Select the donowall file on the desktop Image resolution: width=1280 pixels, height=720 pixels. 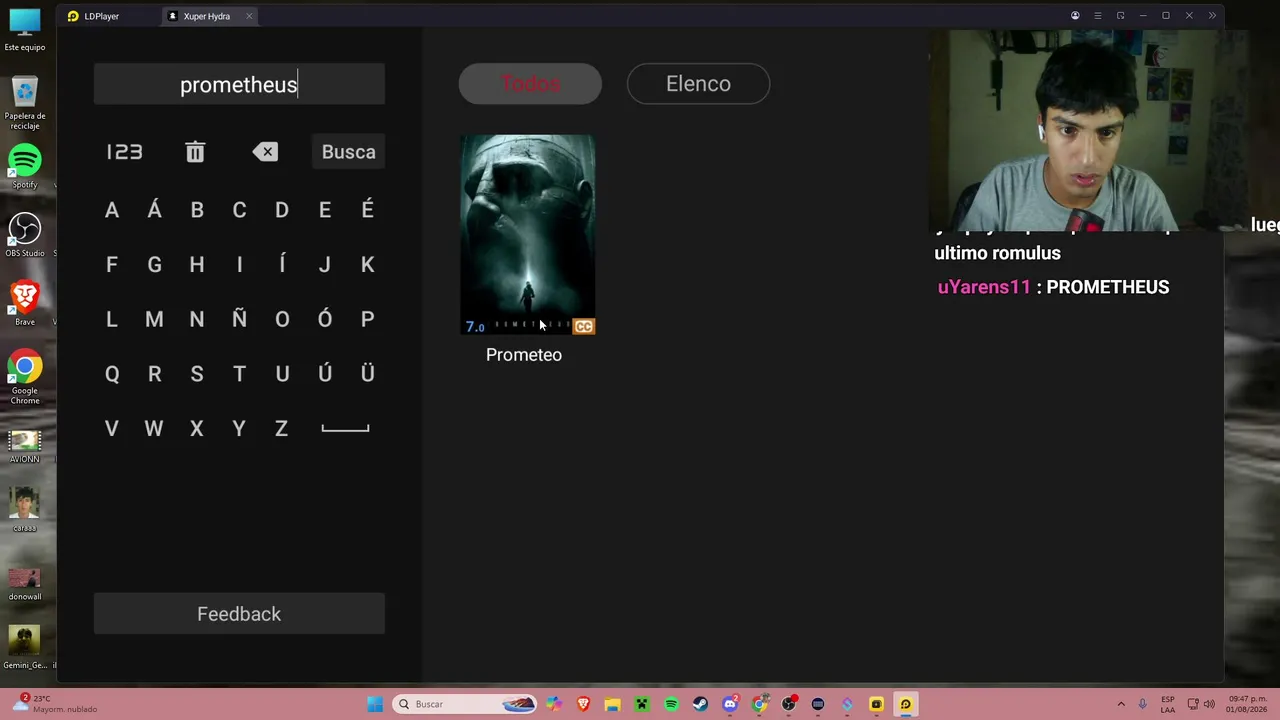tap(25, 584)
